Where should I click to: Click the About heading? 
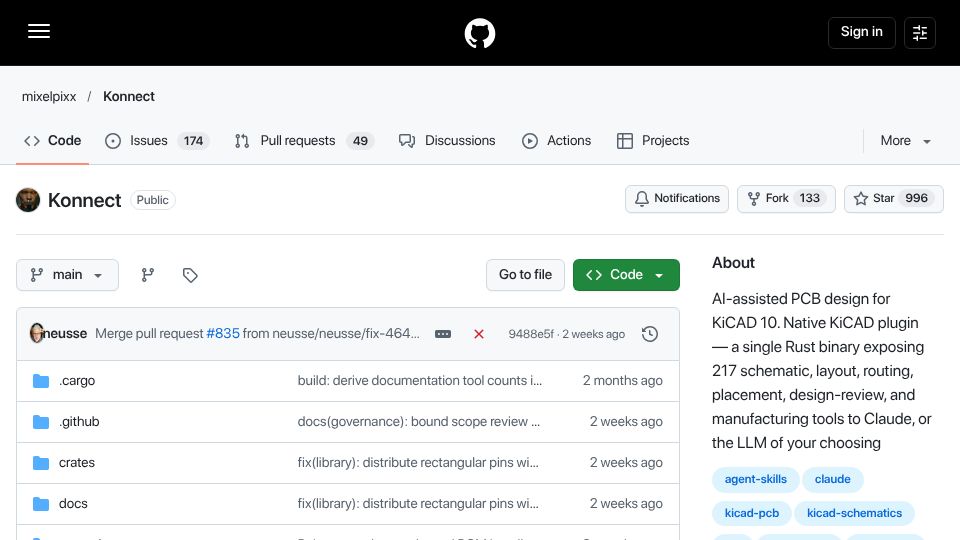[x=733, y=263]
